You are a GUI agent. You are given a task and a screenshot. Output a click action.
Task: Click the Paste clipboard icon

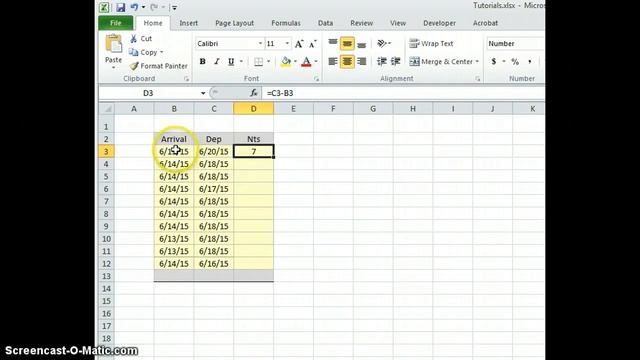click(113, 44)
